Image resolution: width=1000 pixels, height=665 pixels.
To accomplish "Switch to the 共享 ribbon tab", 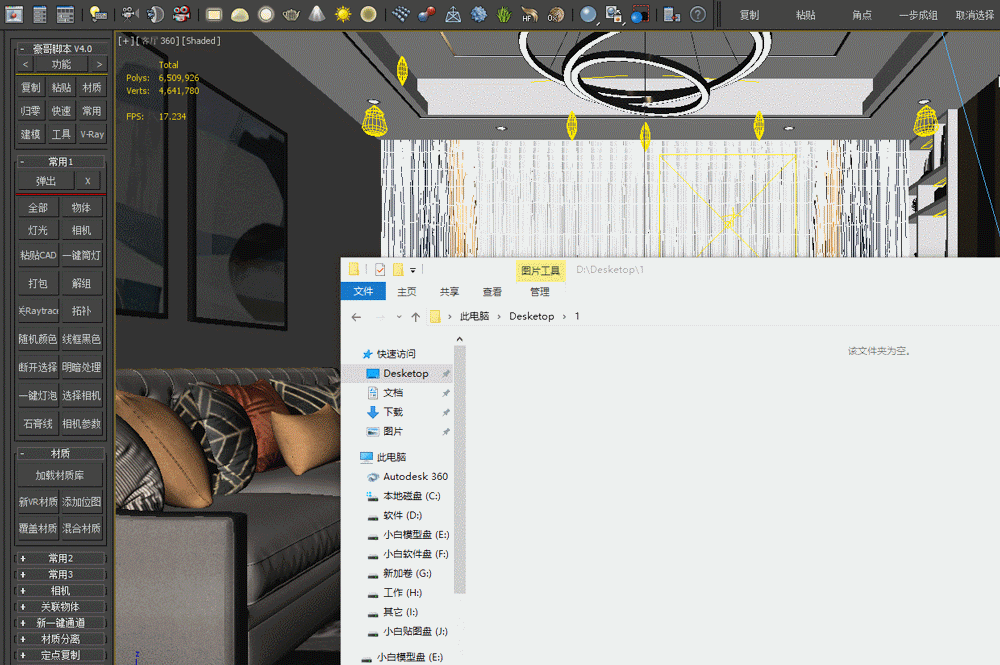I will pyautogui.click(x=450, y=291).
